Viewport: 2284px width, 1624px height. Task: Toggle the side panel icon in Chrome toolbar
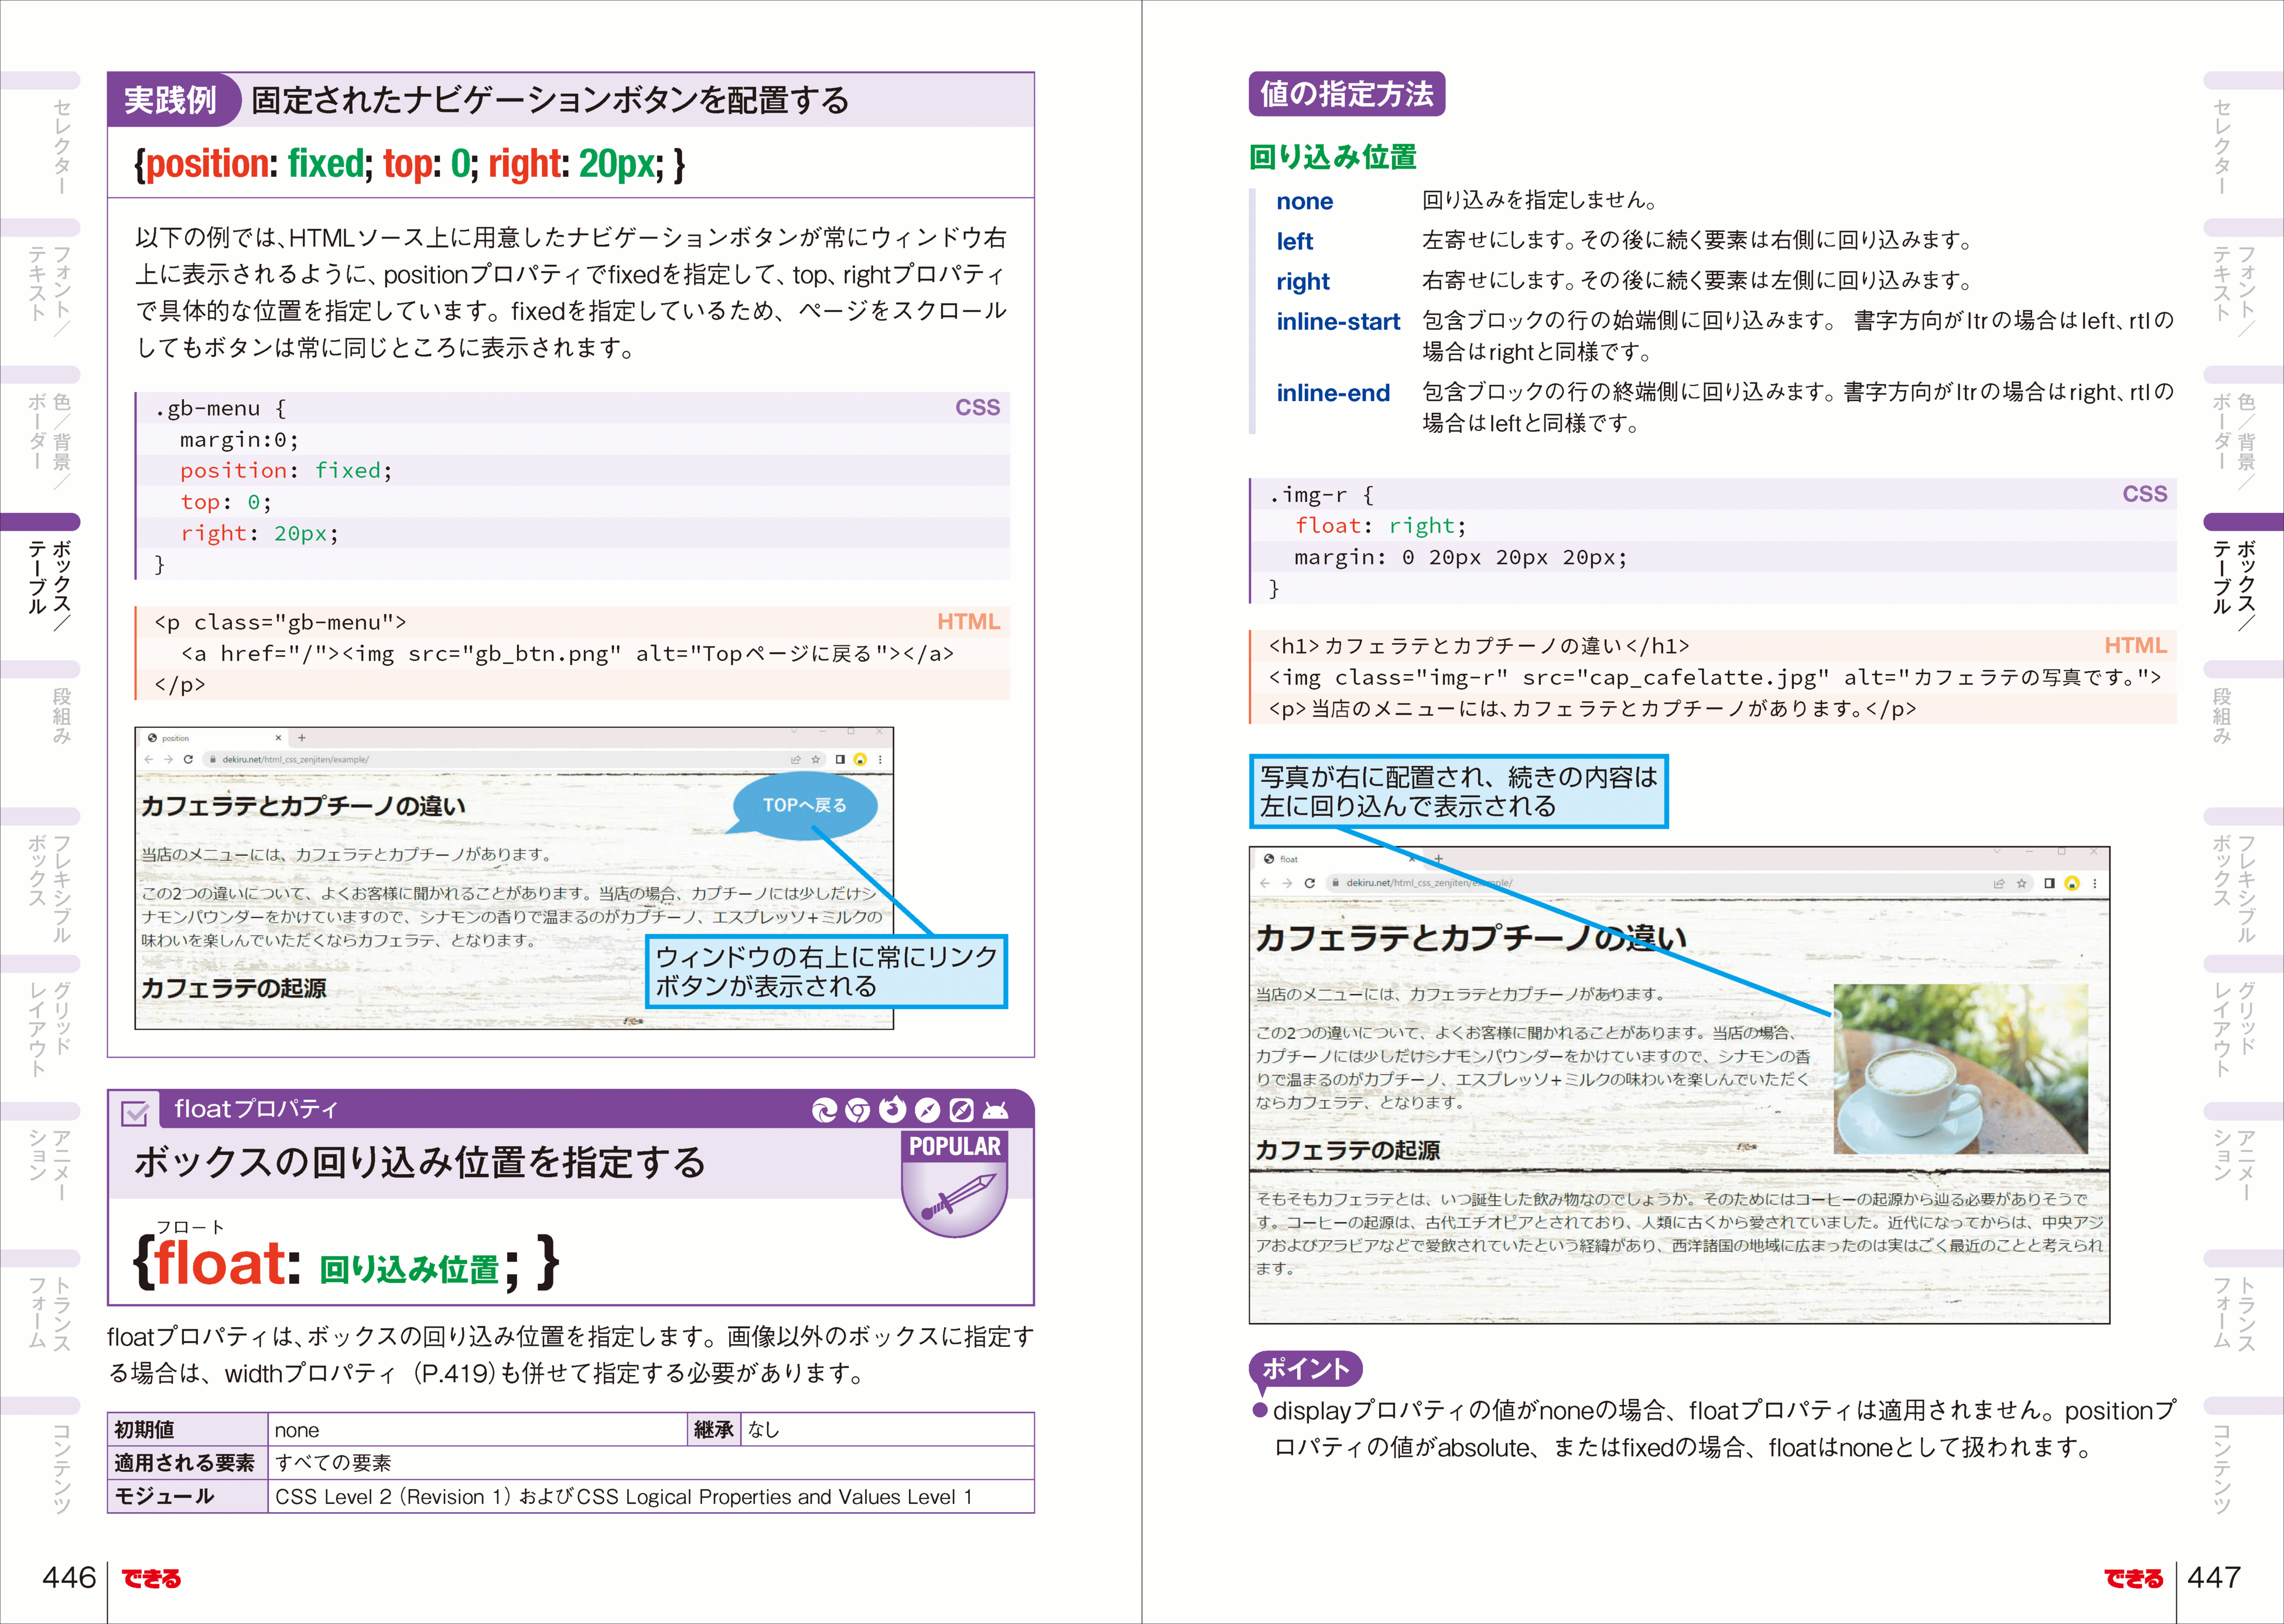(x=840, y=759)
